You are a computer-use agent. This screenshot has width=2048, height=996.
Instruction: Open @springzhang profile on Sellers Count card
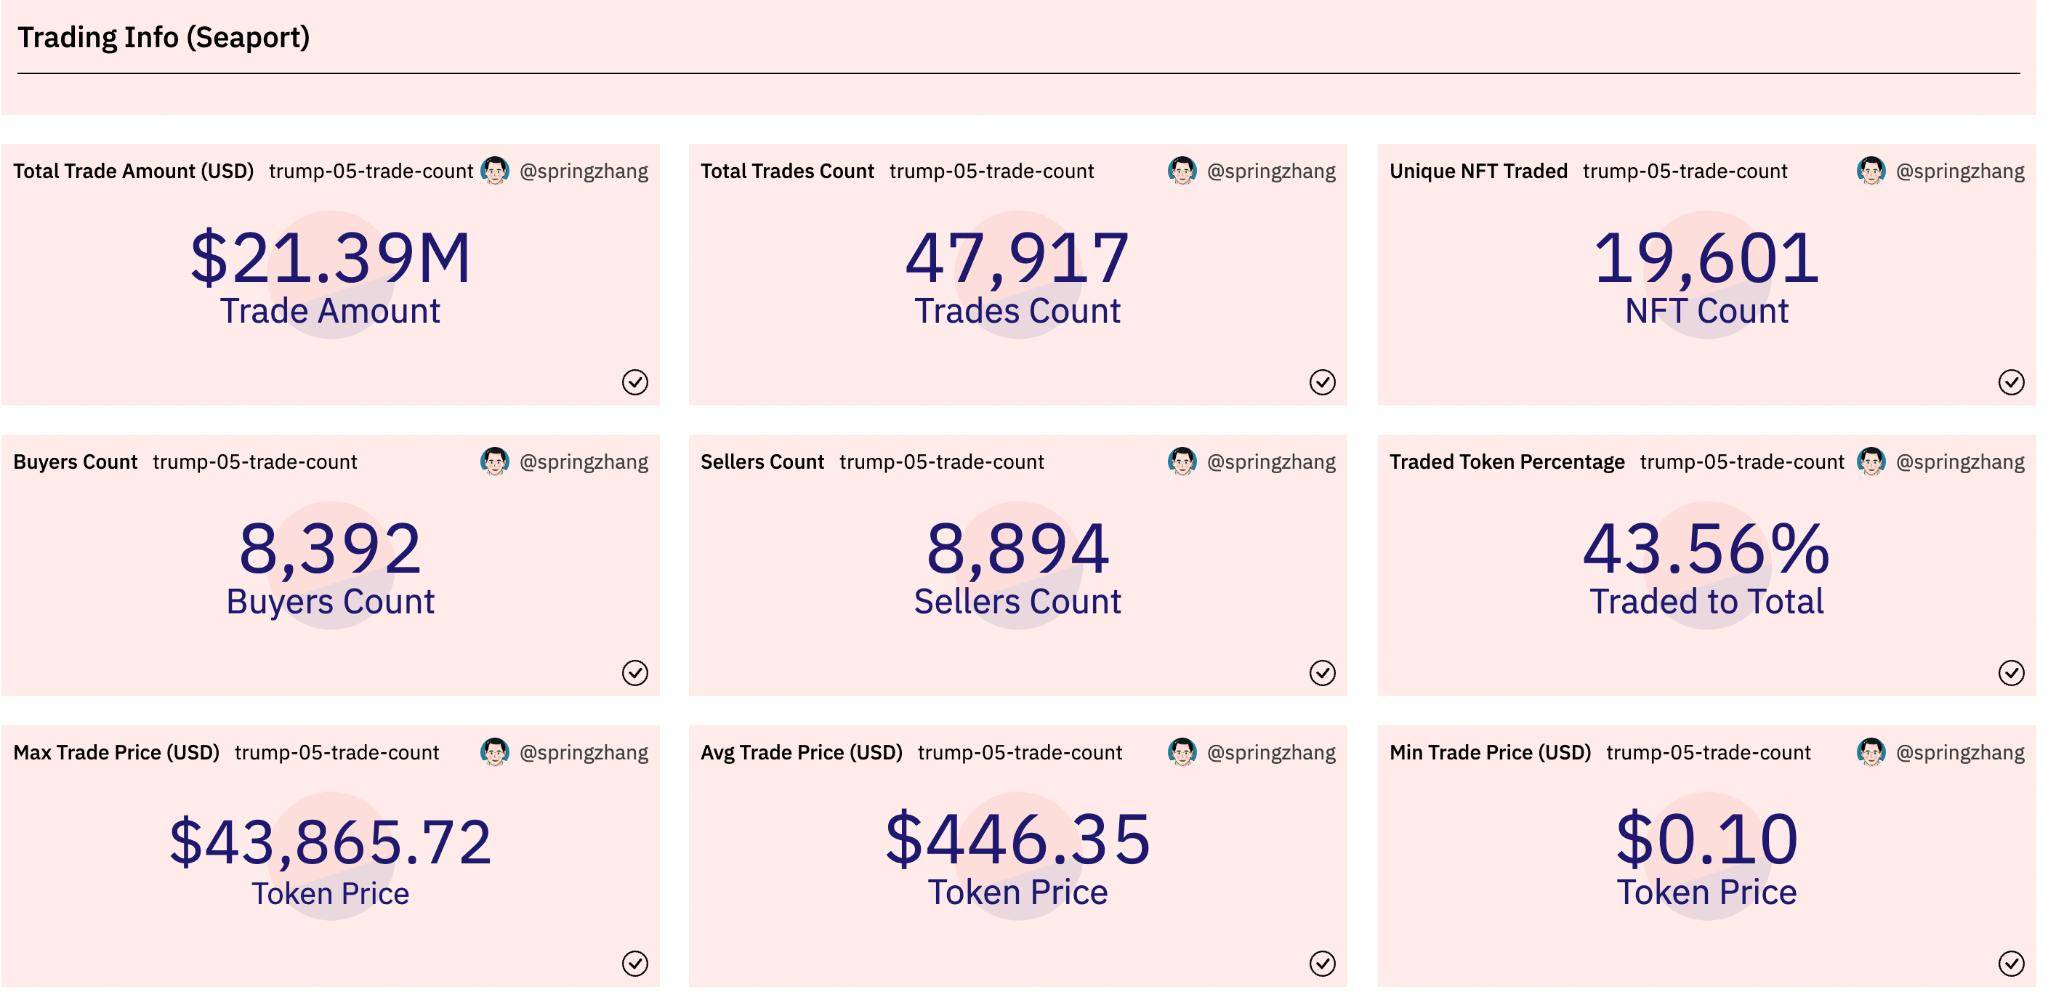coord(1271,462)
